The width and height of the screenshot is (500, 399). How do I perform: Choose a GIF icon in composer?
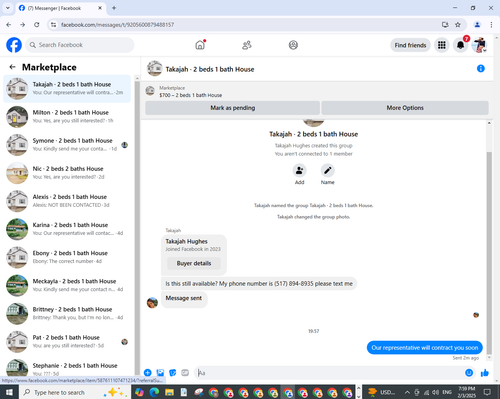tap(185, 373)
